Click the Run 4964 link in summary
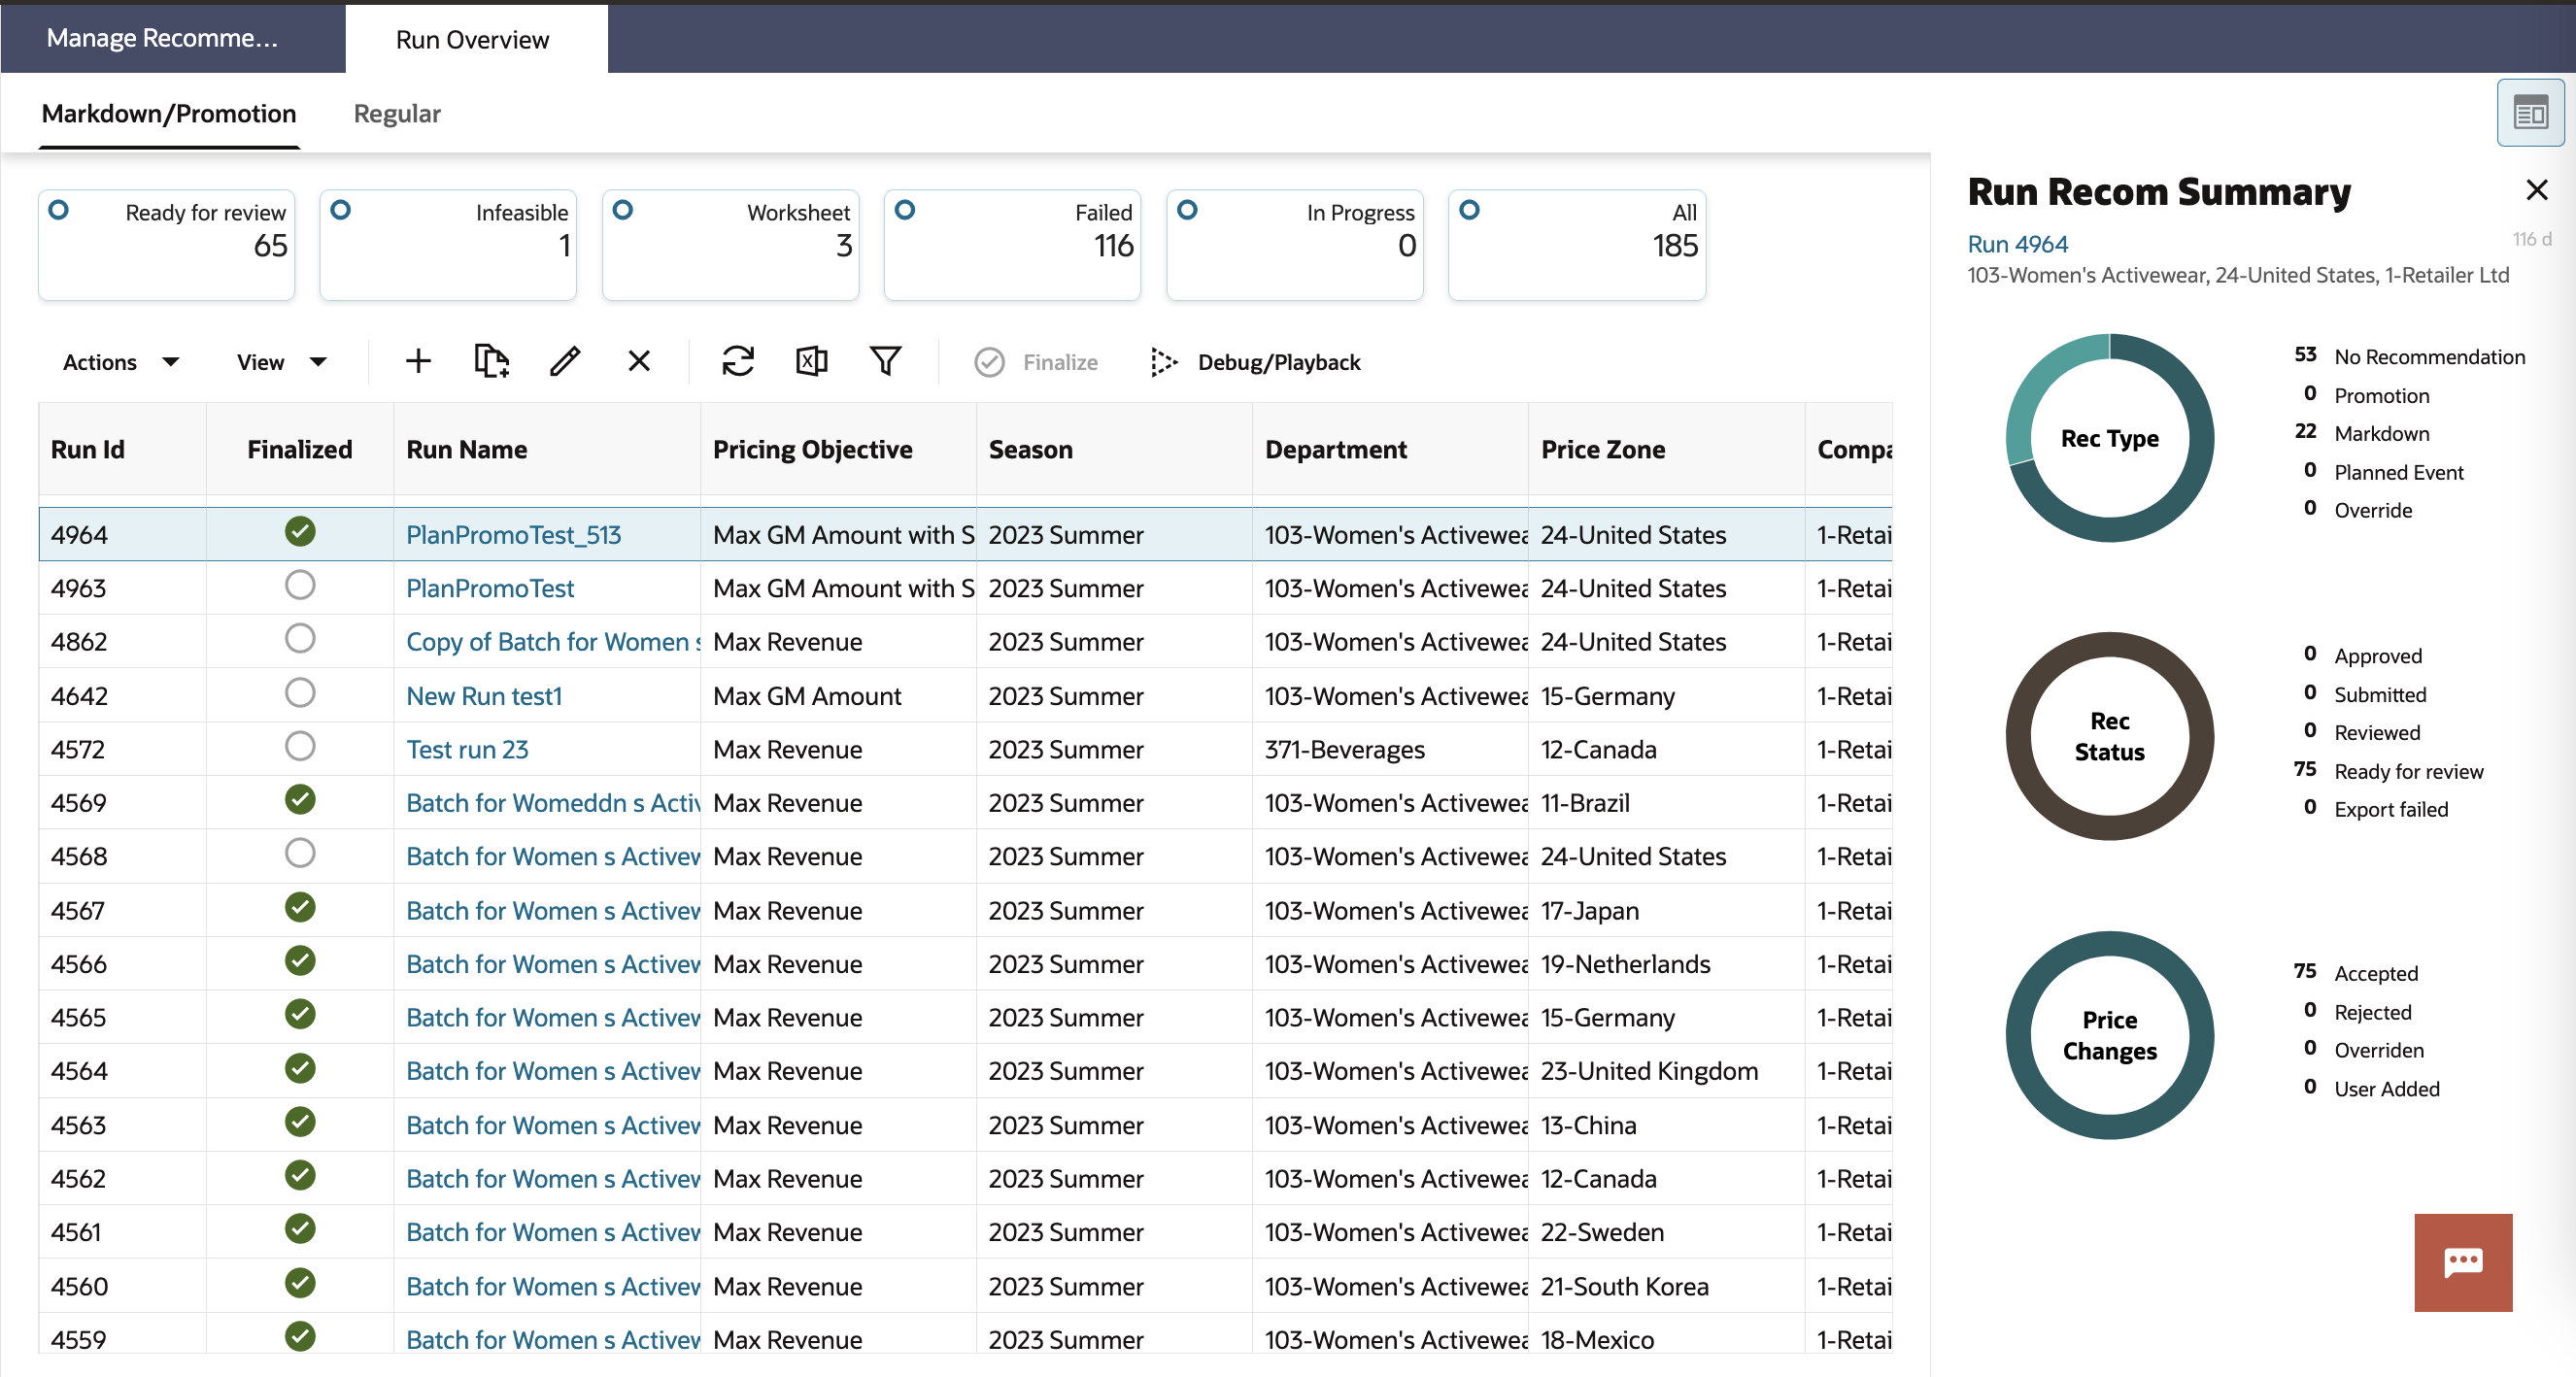Screen dimensions: 2576x1377 coord(2017,244)
